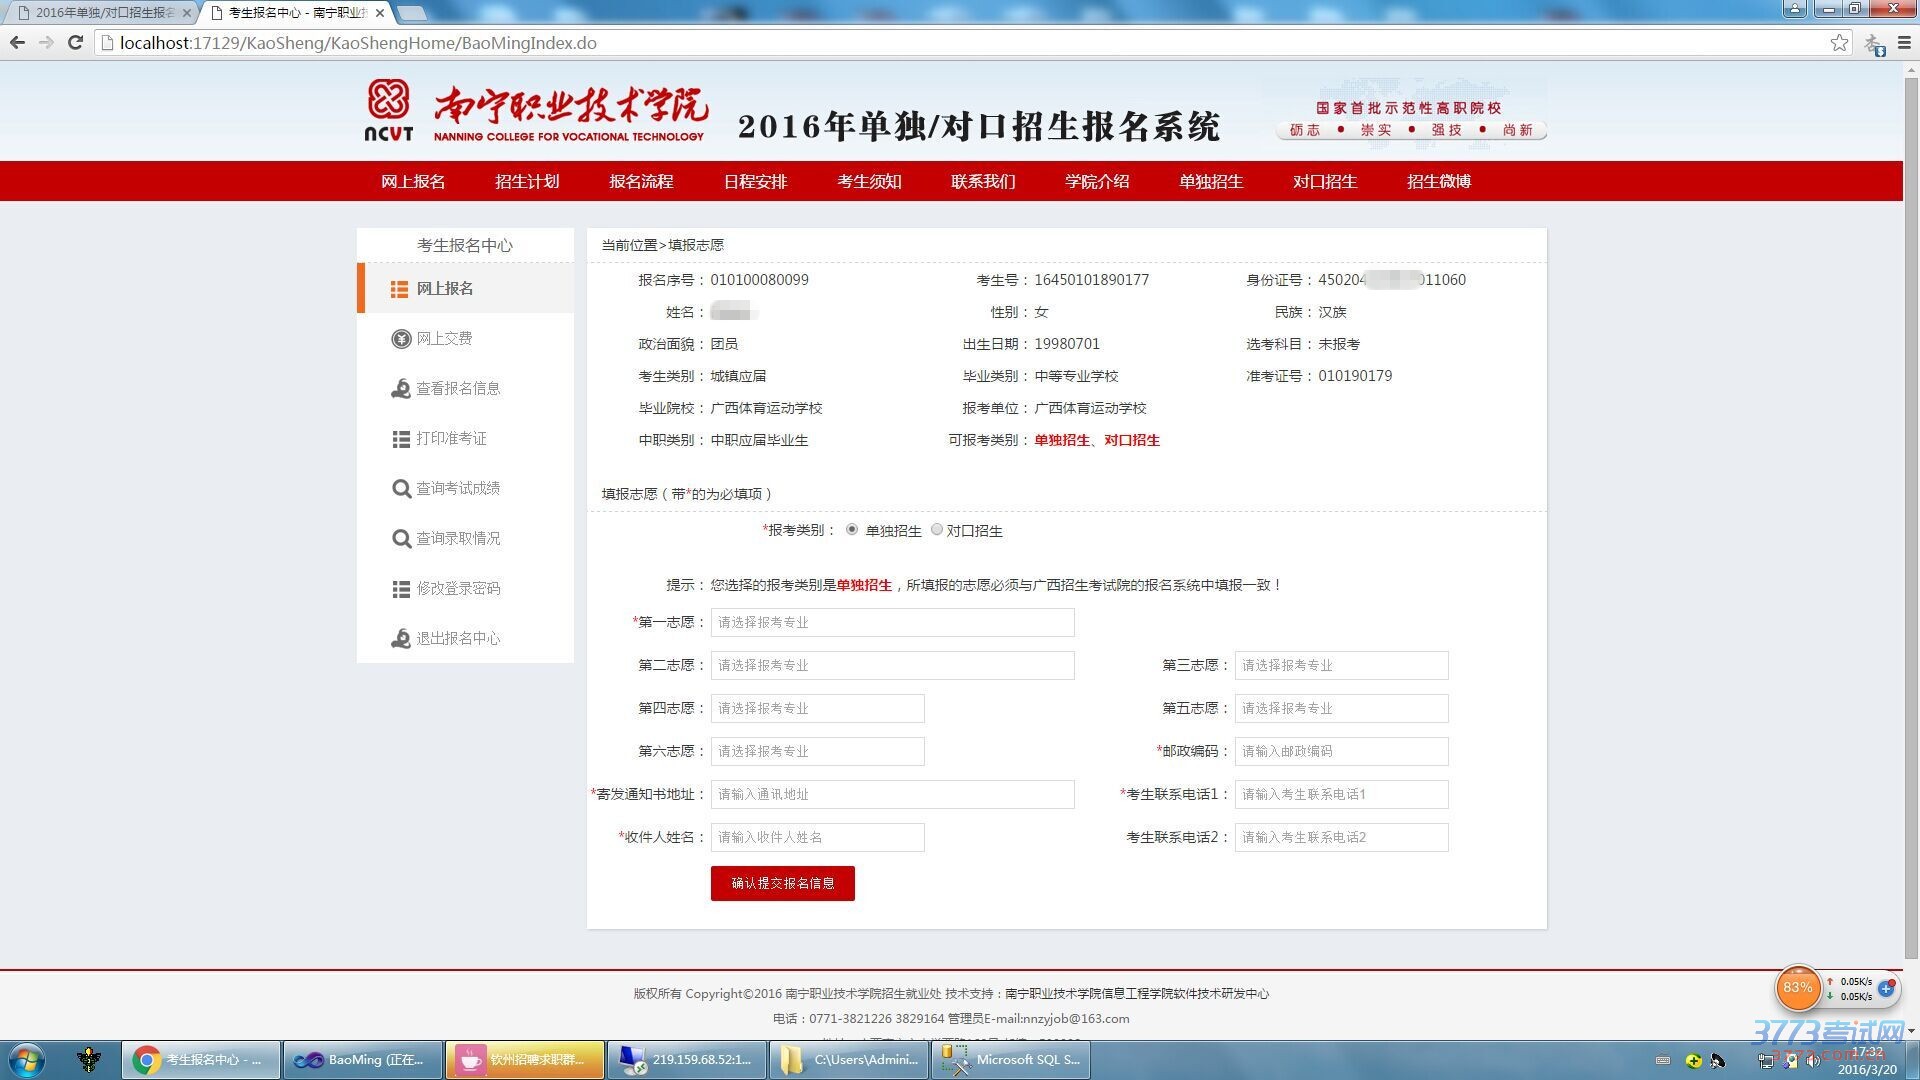
Task: Reload the page with refresh icon
Action: [x=75, y=43]
